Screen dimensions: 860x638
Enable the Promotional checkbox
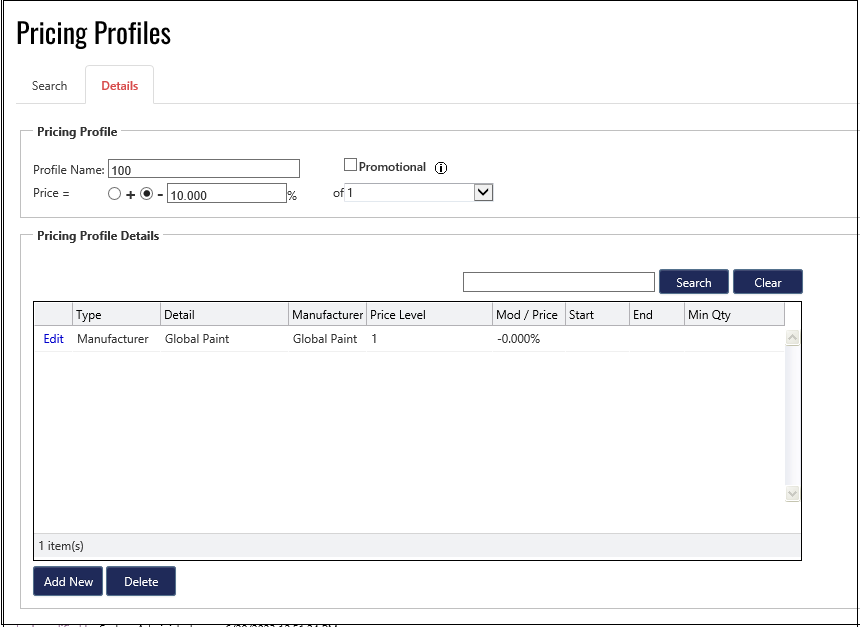pos(351,165)
